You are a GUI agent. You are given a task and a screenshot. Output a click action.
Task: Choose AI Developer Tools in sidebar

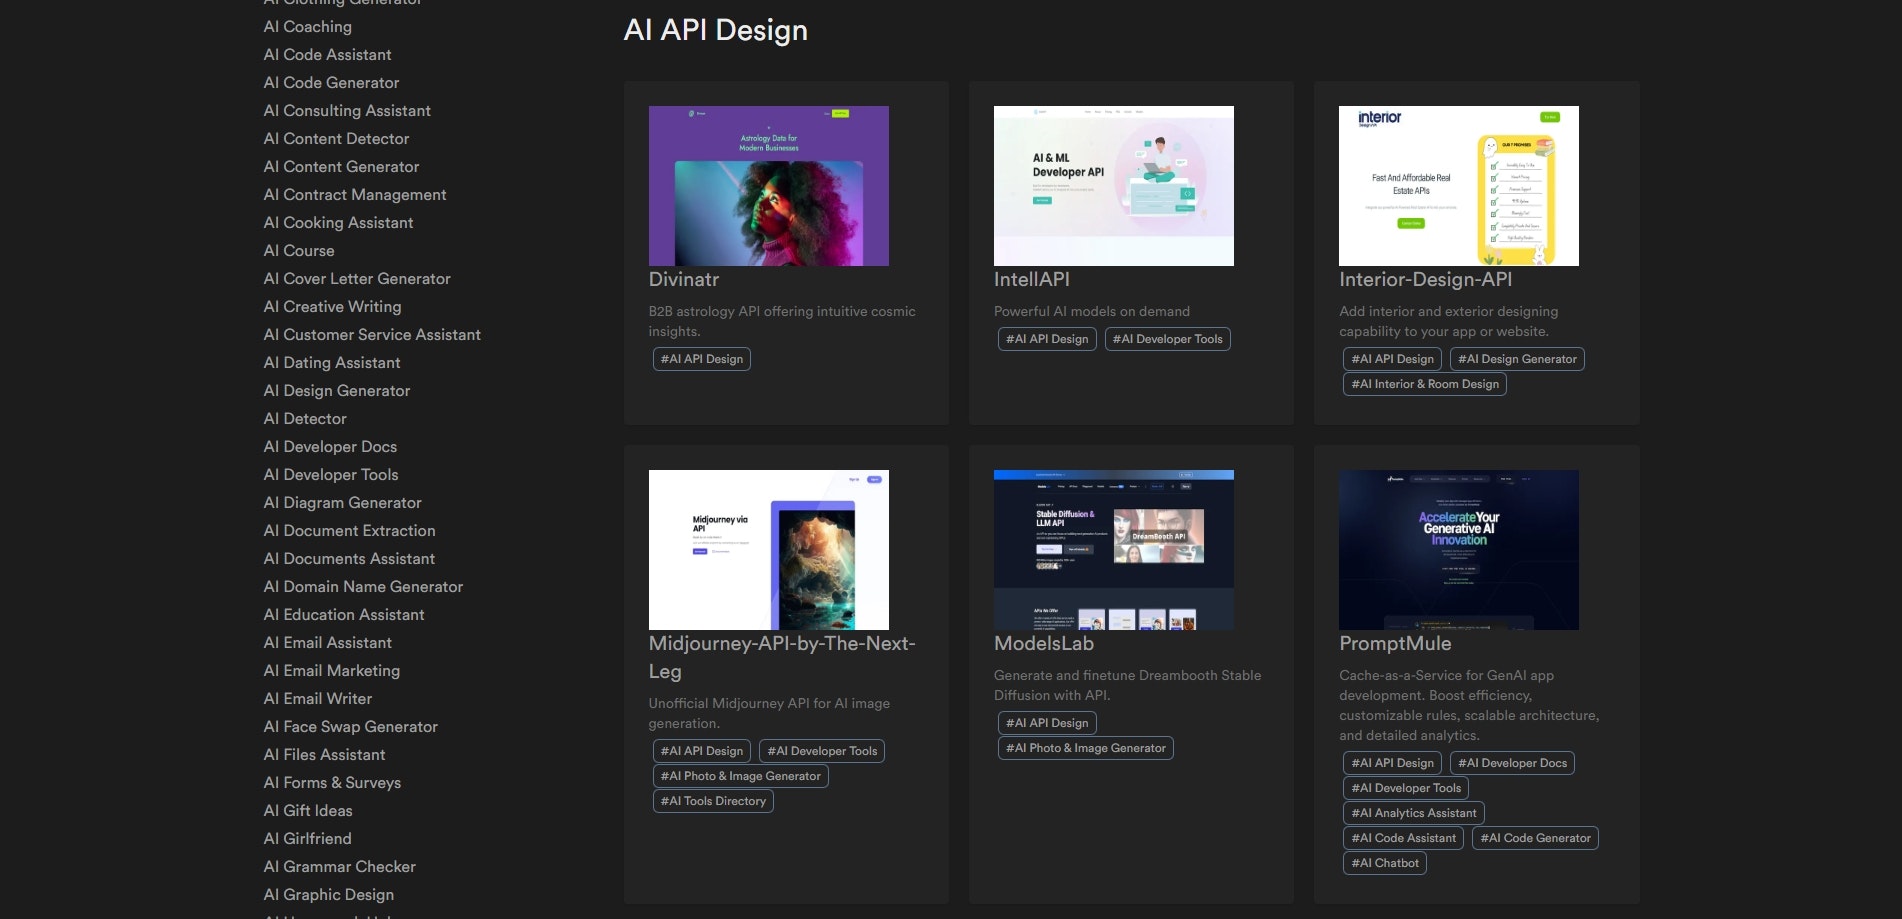pyautogui.click(x=331, y=475)
